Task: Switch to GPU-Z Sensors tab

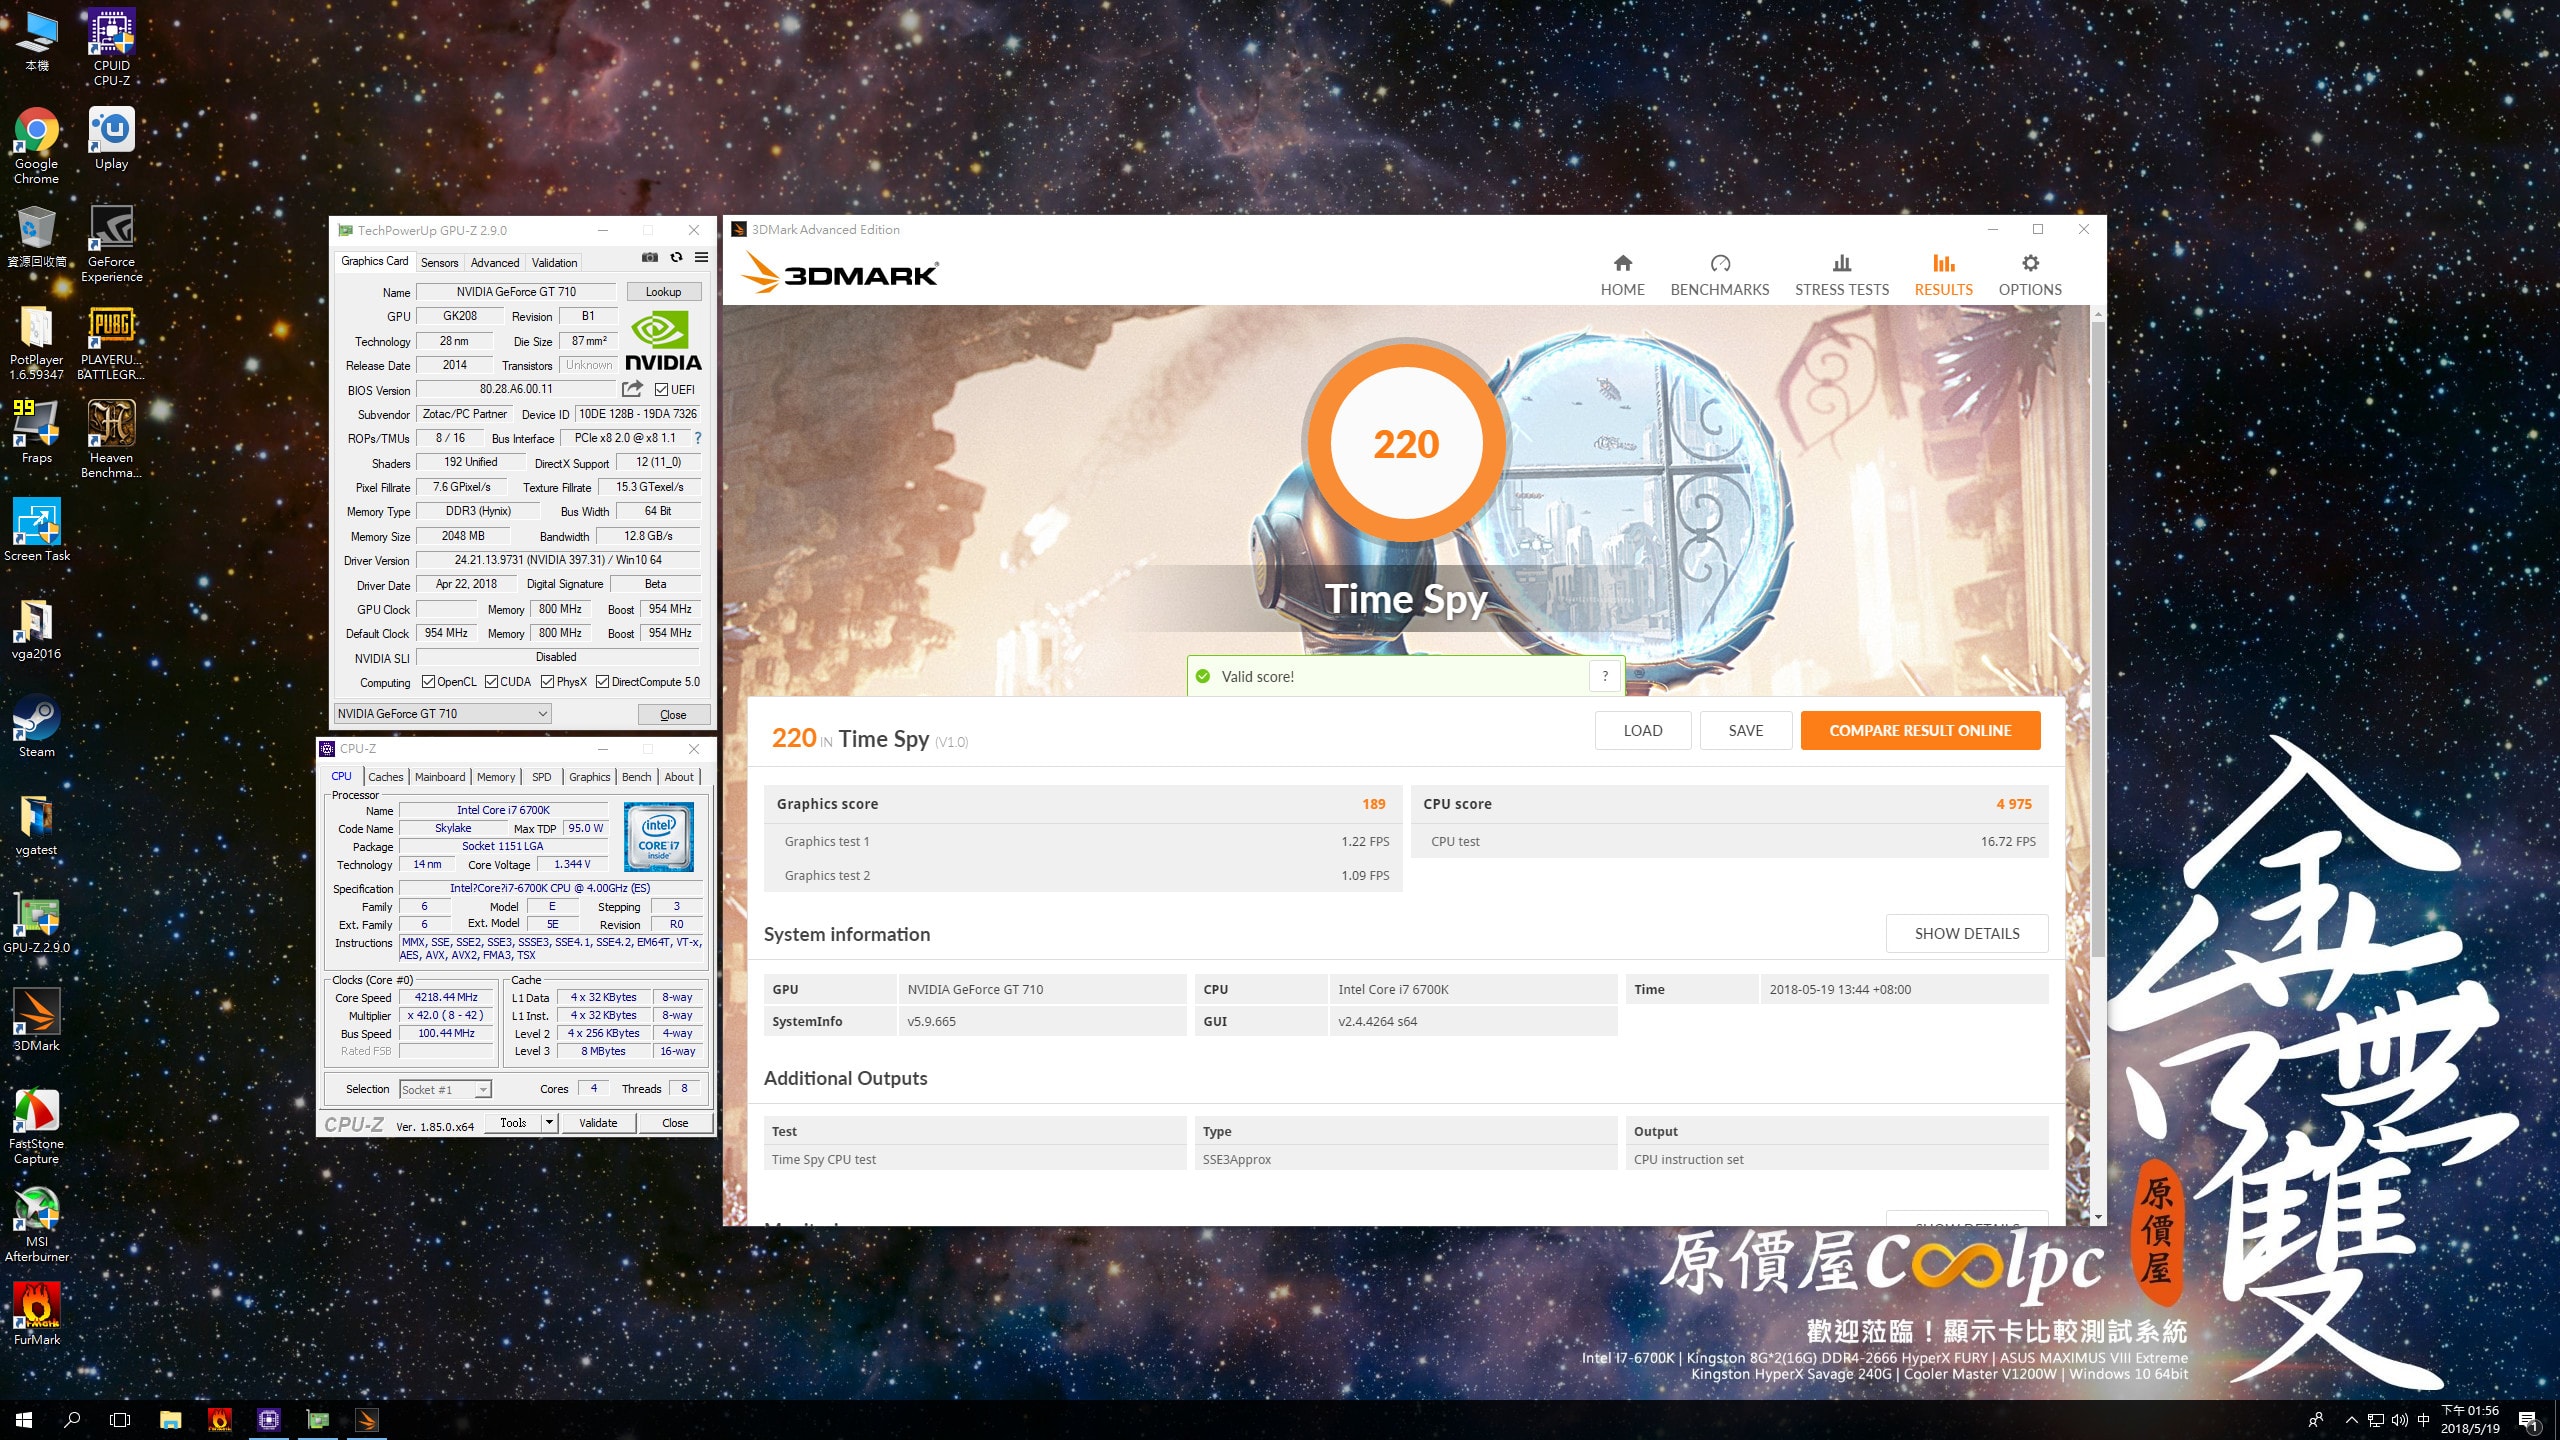Action: [439, 263]
